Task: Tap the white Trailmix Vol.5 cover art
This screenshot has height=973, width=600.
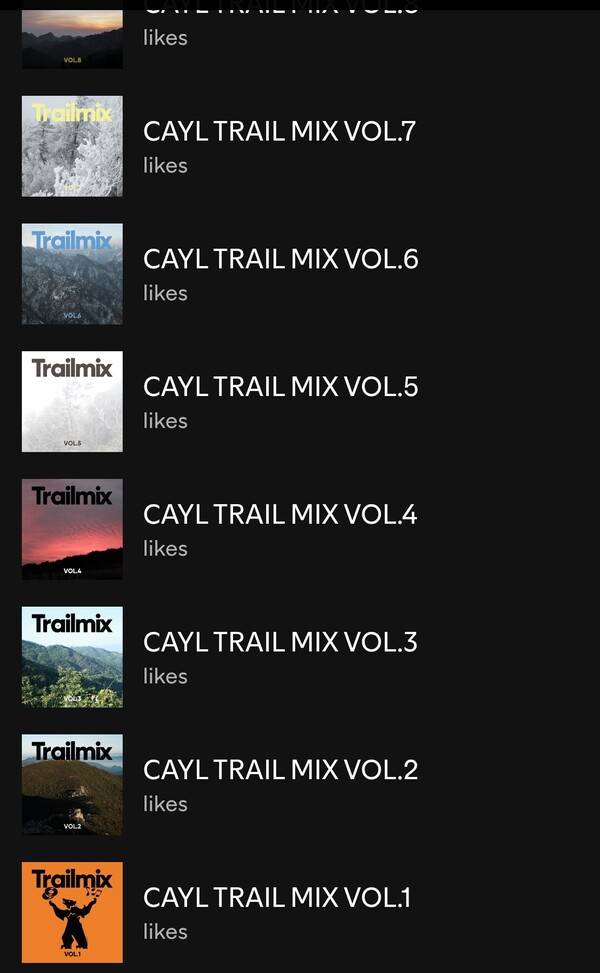Action: pyautogui.click(x=72, y=401)
